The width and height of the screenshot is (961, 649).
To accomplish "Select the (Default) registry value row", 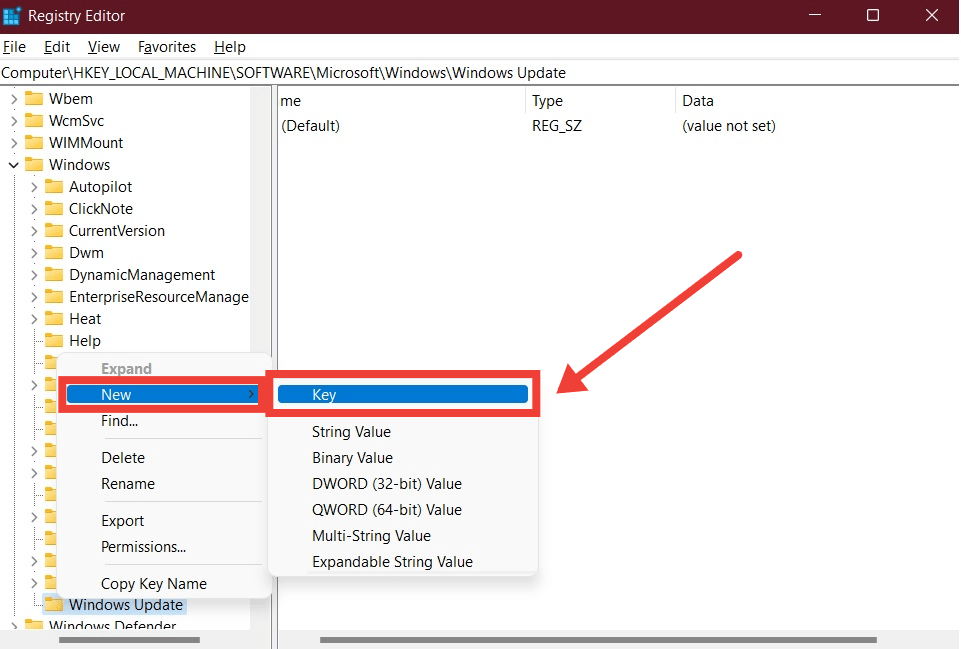I will tap(310, 126).
